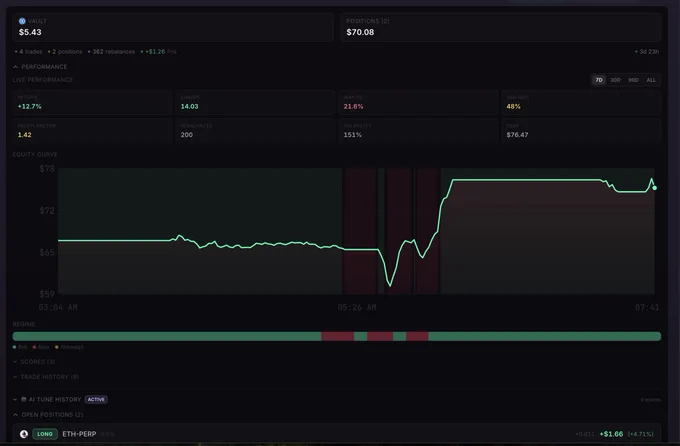Viewport: 680px width, 446px height.
Task: Click the Vault $5.43 card
Action: click(x=173, y=27)
